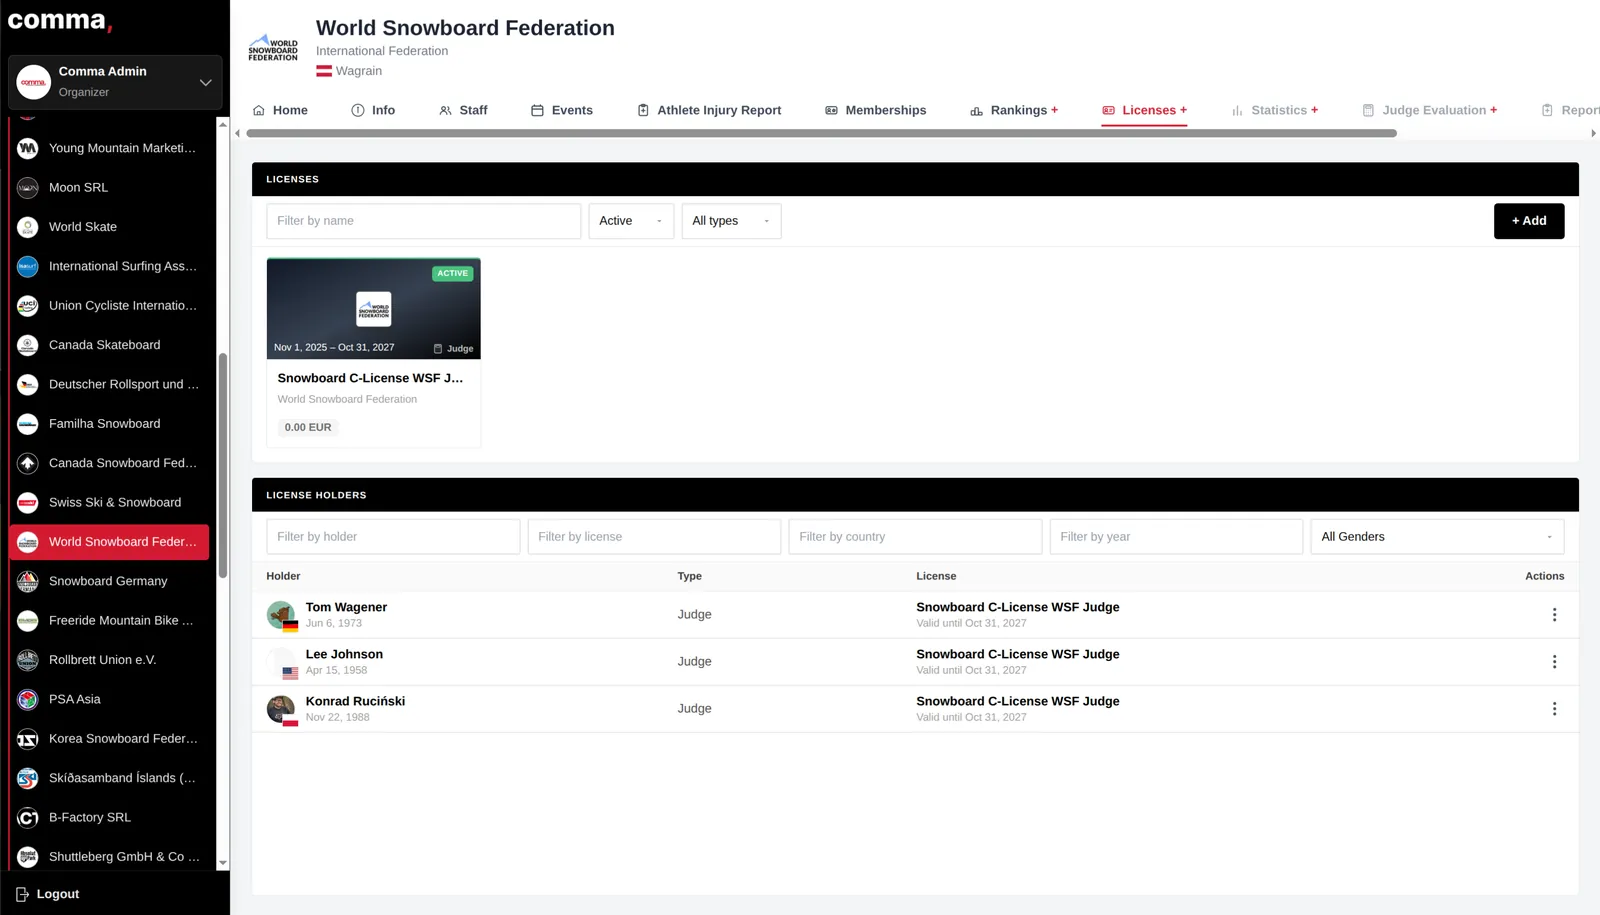The width and height of the screenshot is (1600, 915).
Task: Open actions menu for Tom Wagener
Action: 1554,615
